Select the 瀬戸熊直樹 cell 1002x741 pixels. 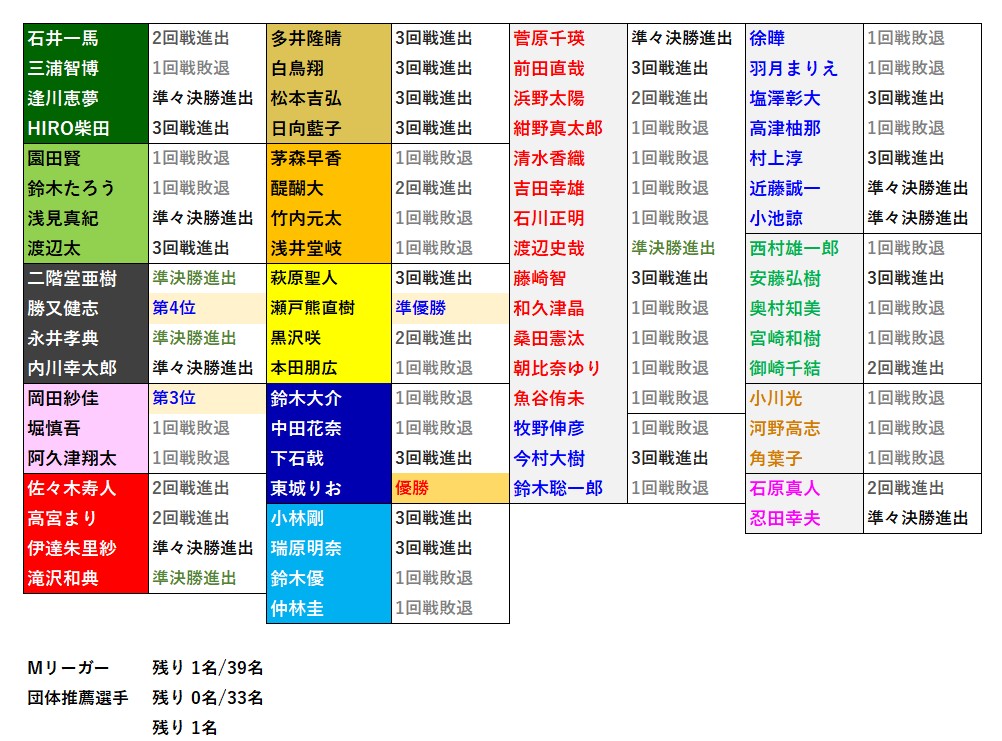pyautogui.click(x=328, y=309)
